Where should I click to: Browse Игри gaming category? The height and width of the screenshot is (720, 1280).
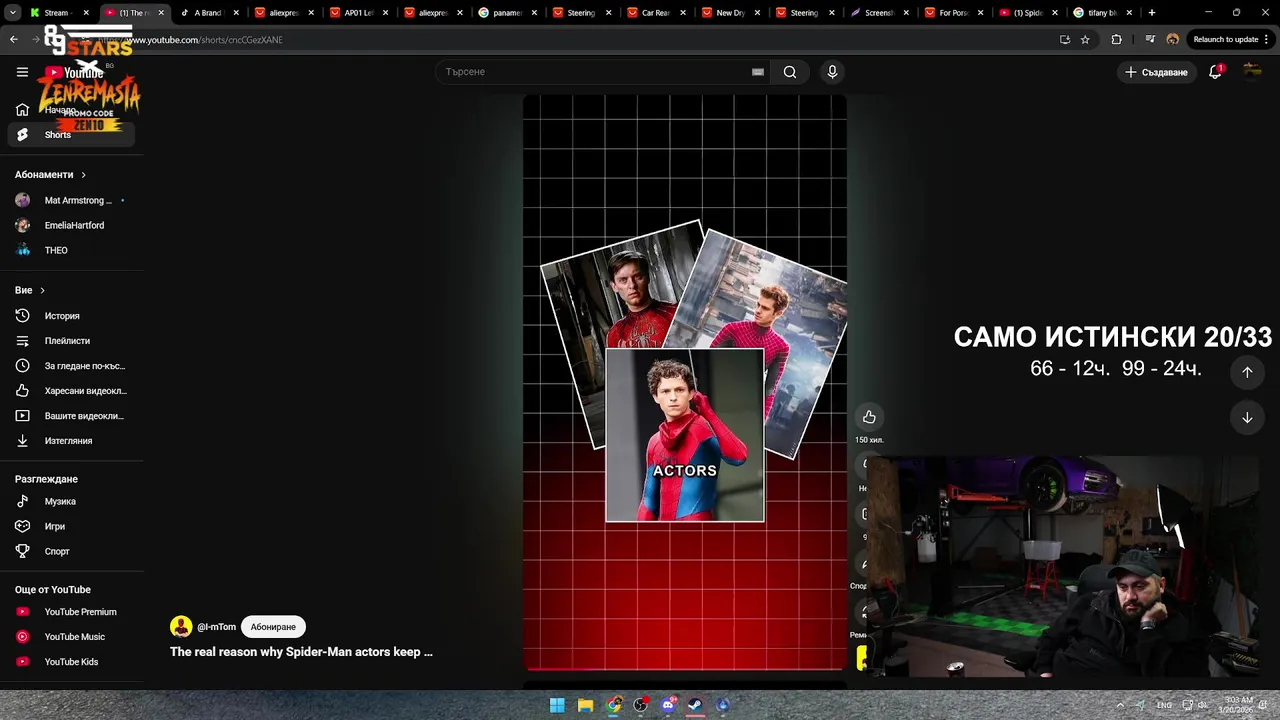[71, 527]
